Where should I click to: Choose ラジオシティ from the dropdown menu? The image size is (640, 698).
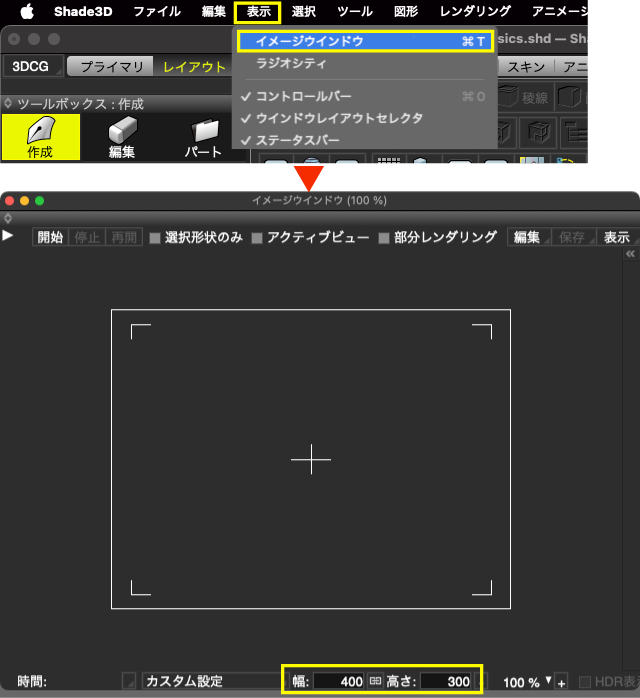pyautogui.click(x=365, y=64)
